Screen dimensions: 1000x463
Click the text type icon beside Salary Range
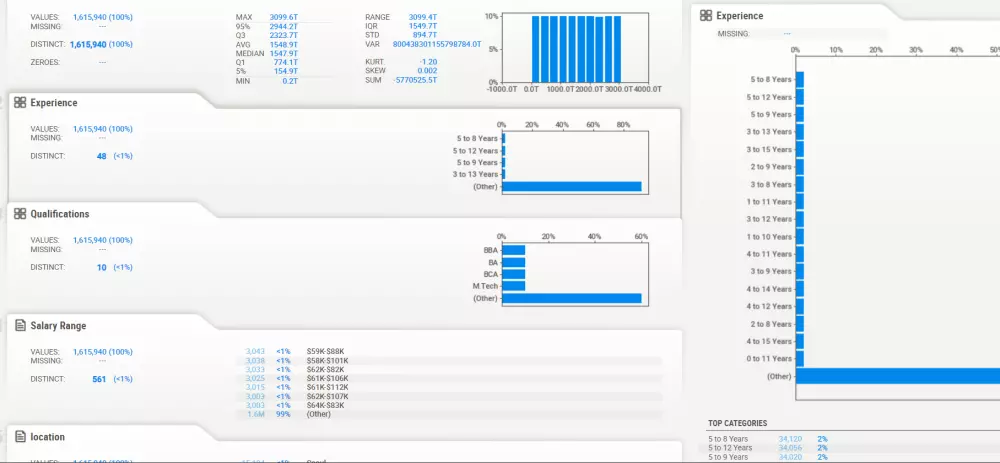click(20, 325)
